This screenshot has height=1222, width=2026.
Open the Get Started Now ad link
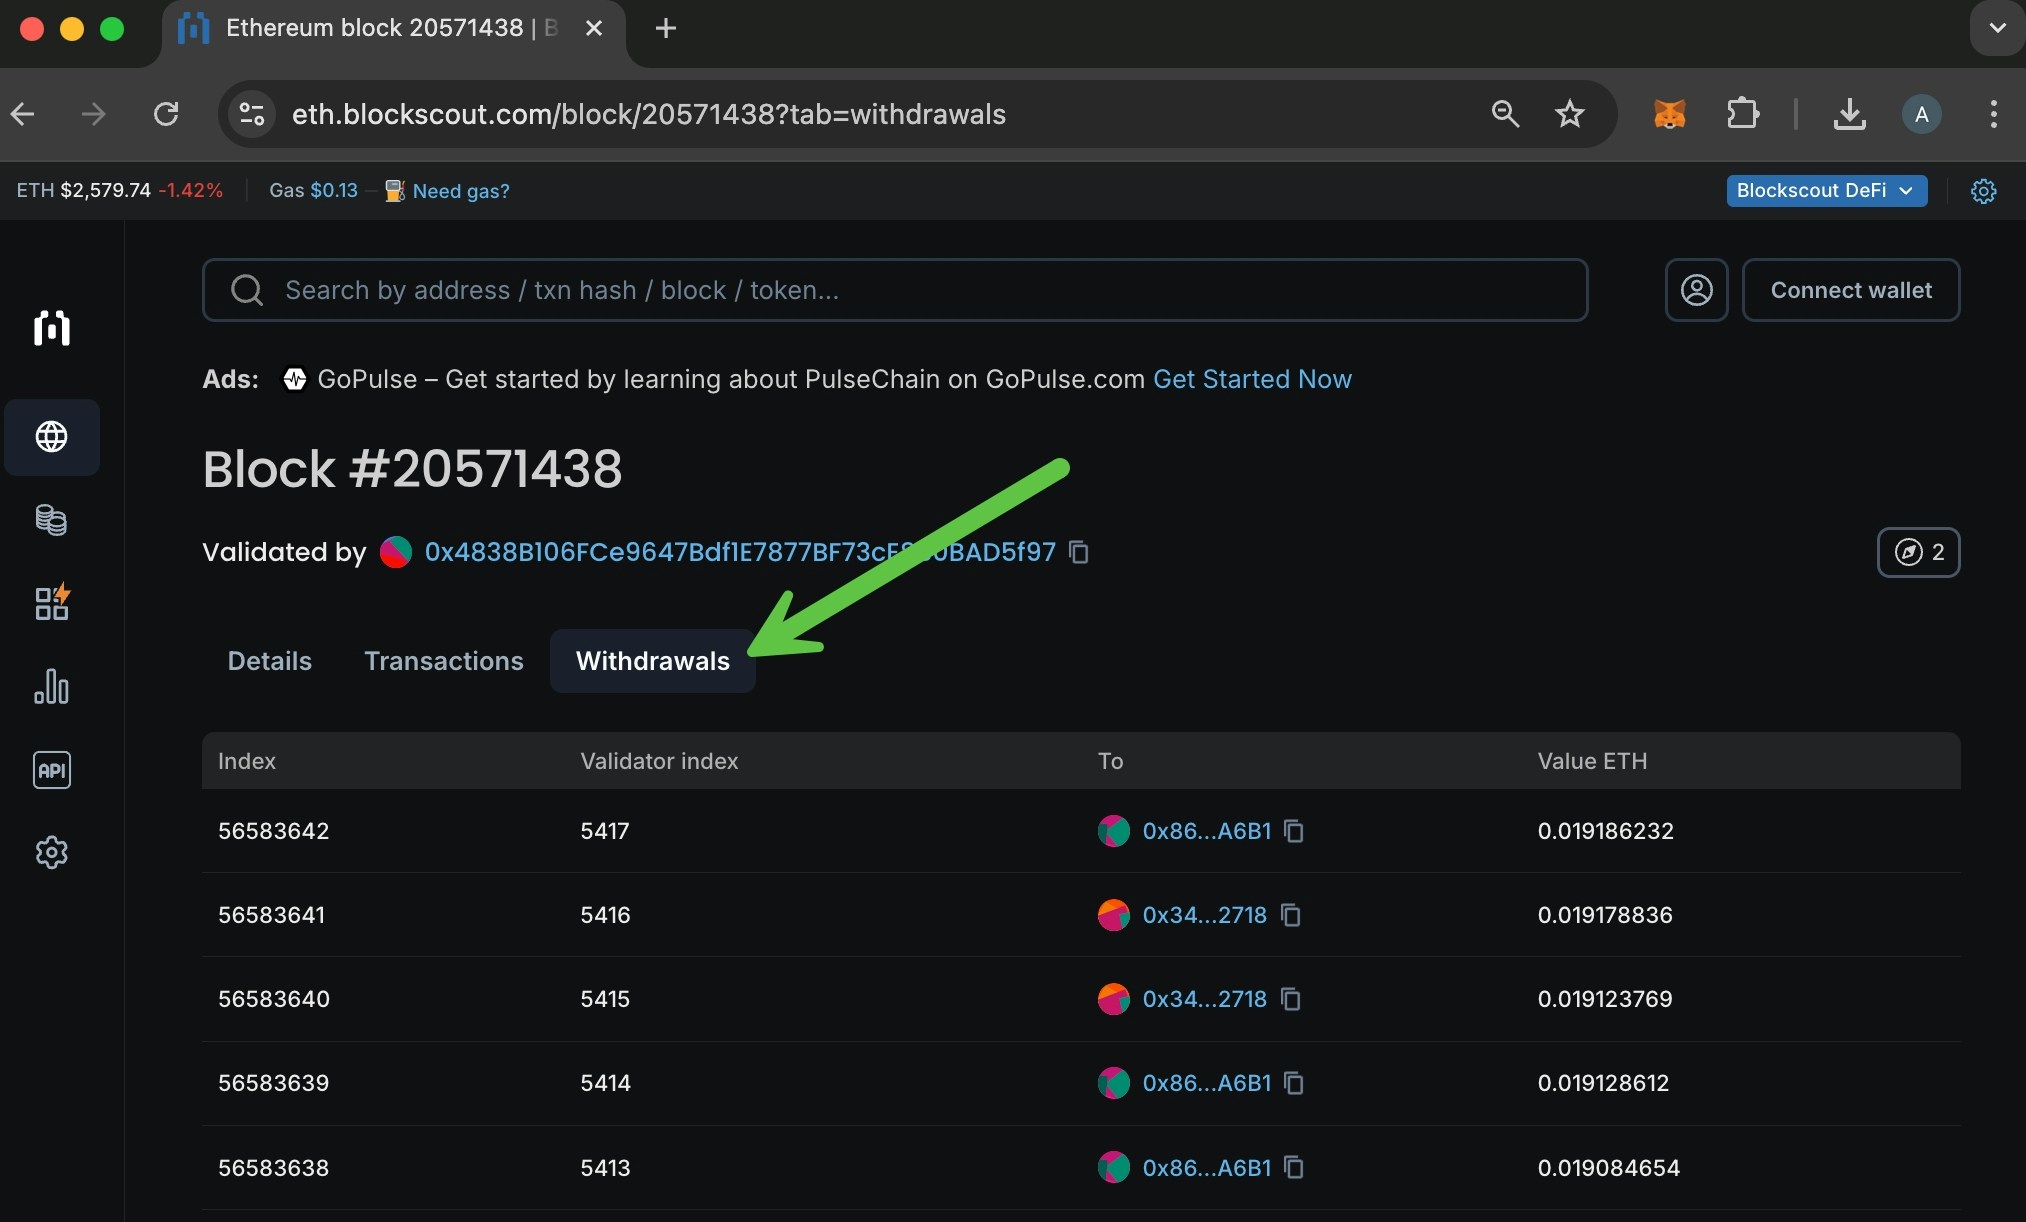(1252, 379)
